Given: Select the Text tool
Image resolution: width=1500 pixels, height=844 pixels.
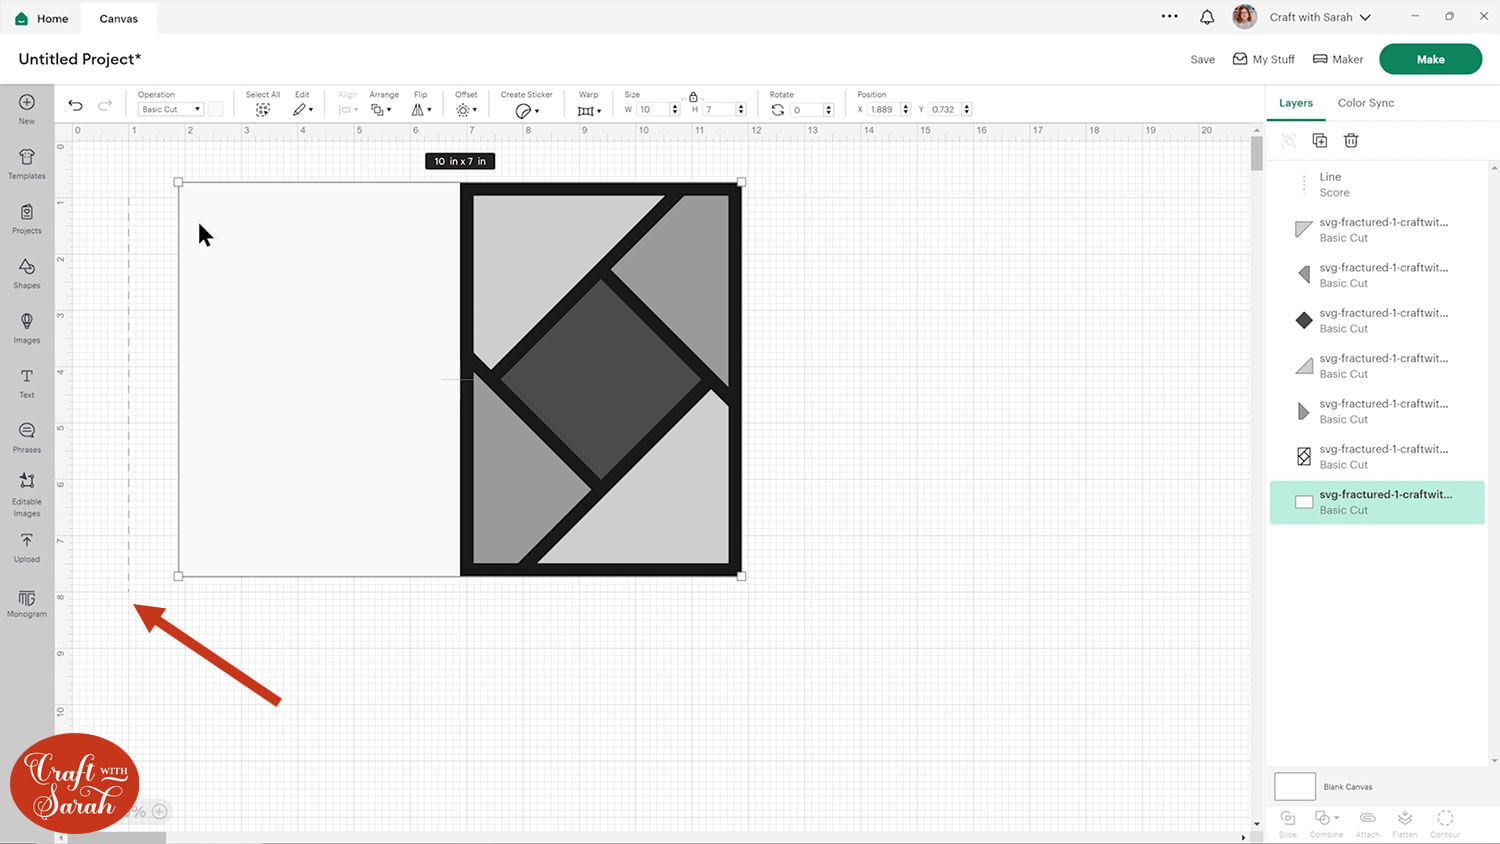Looking at the screenshot, I should [x=27, y=383].
